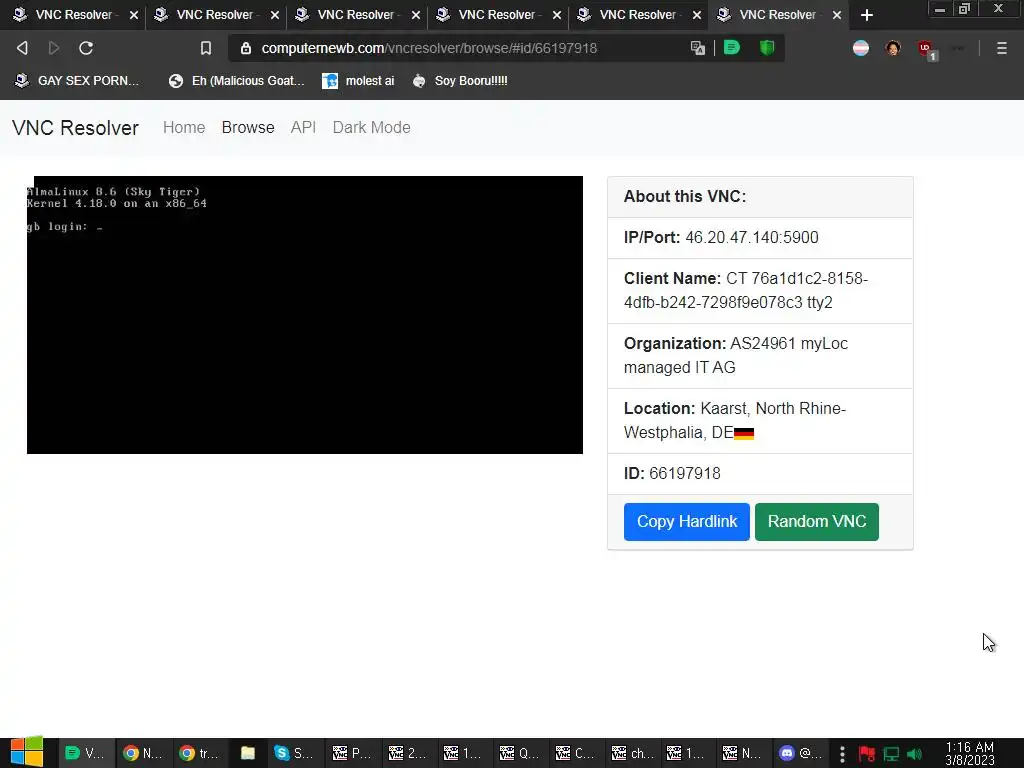Image resolution: width=1024 pixels, height=768 pixels.
Task: Click the green speech-bubble icon in address bar
Action: coord(732,48)
